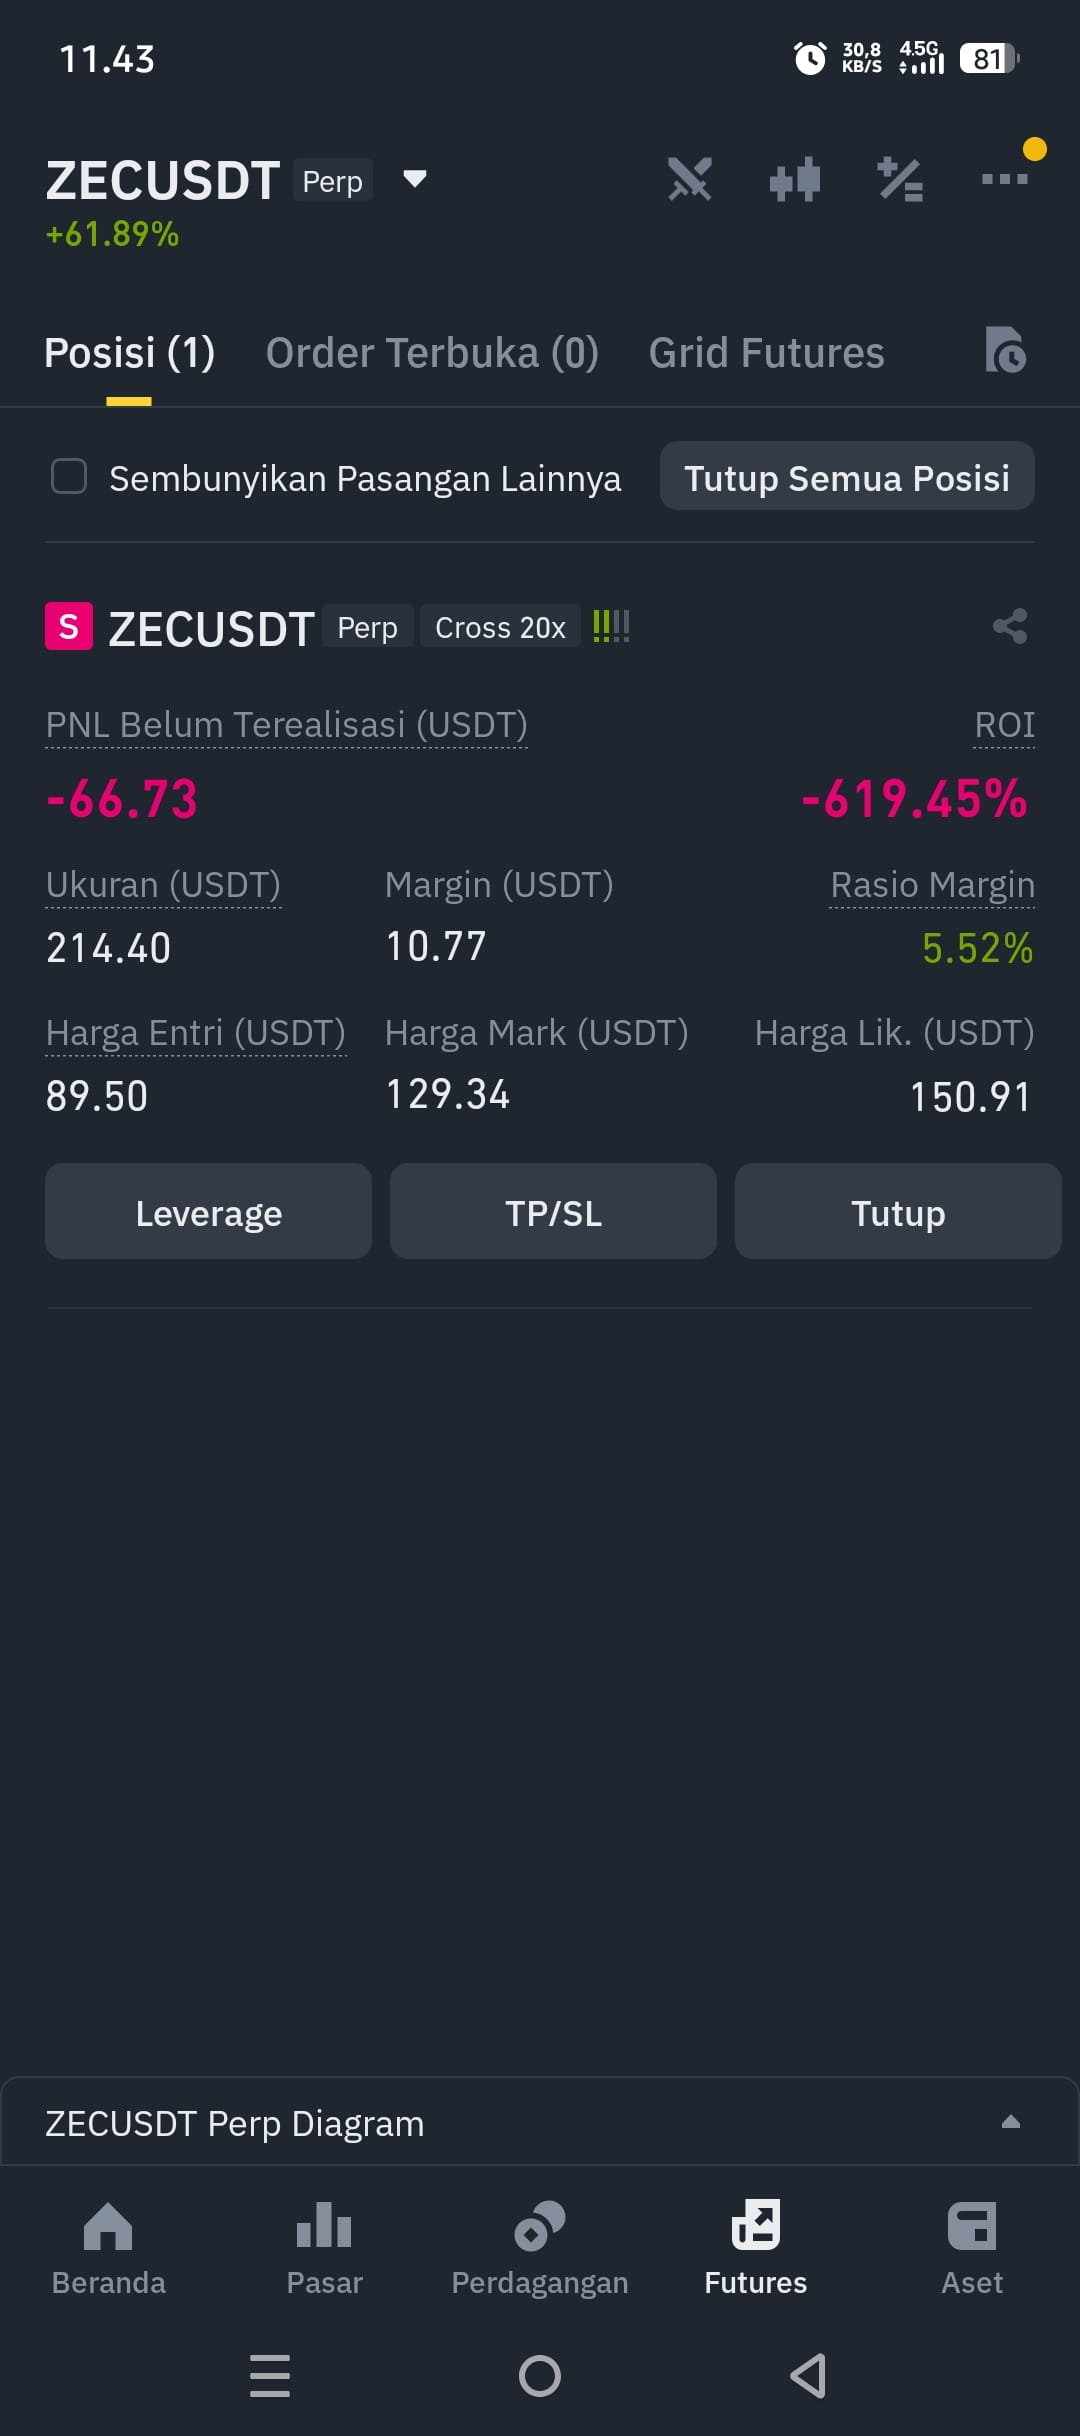Open the candlestick chart icon
1080x2436 pixels.
pos(795,180)
